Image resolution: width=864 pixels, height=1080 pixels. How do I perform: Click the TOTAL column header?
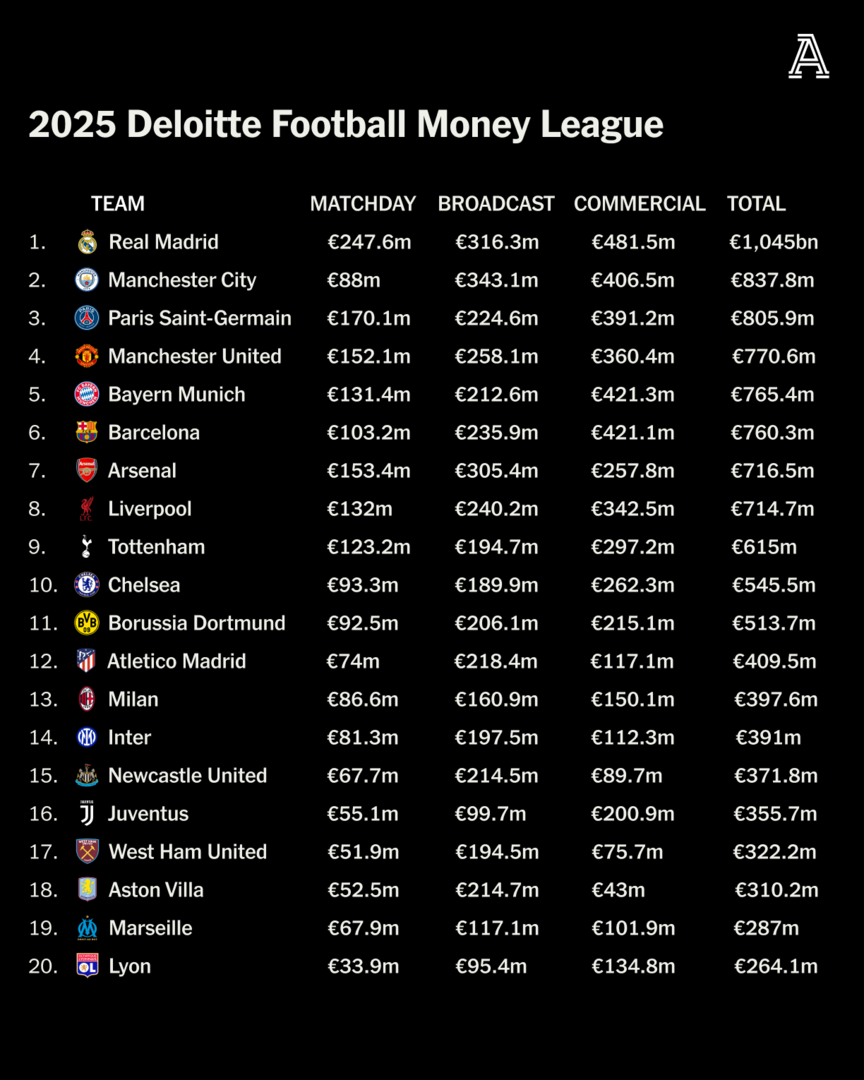click(x=756, y=204)
